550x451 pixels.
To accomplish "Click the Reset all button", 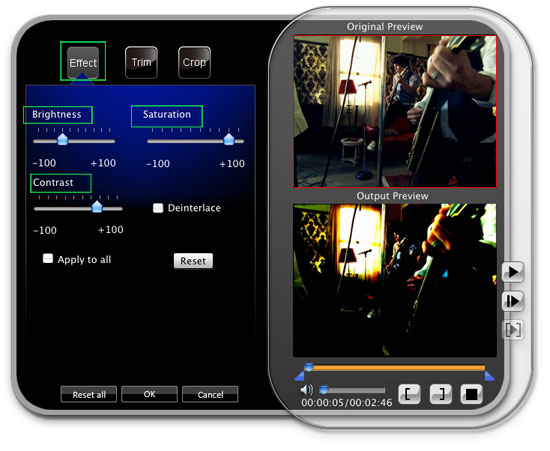I will [89, 395].
